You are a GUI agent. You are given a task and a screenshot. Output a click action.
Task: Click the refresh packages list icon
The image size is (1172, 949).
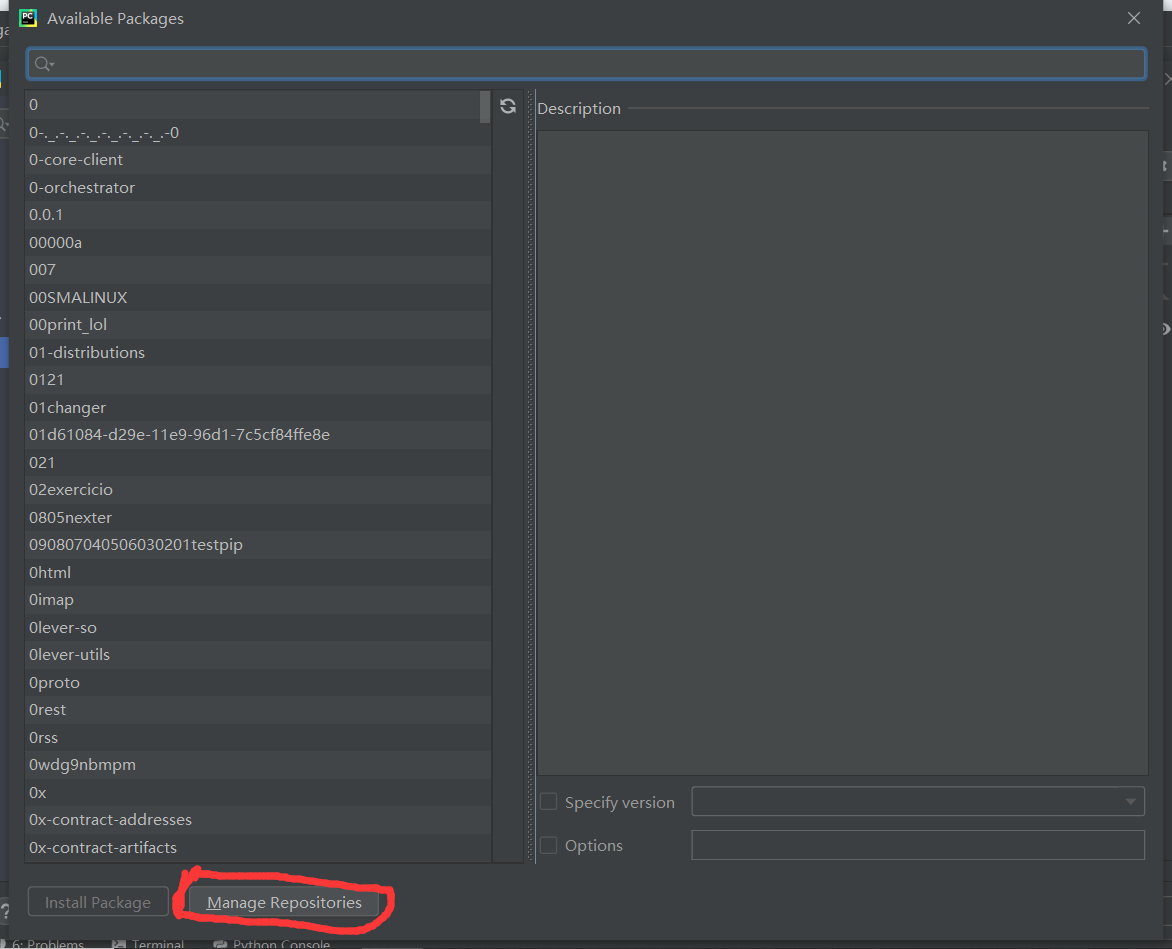click(x=508, y=106)
